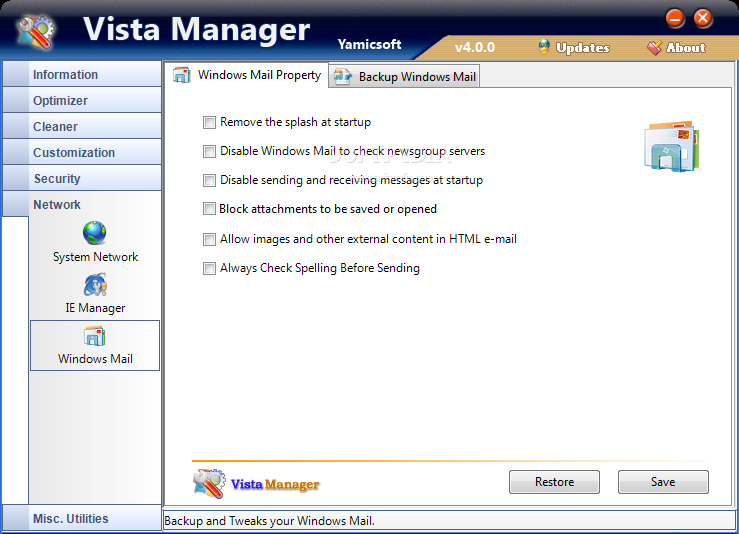Click the Updates globe icon
739x534 pixels.
pyautogui.click(x=544, y=47)
